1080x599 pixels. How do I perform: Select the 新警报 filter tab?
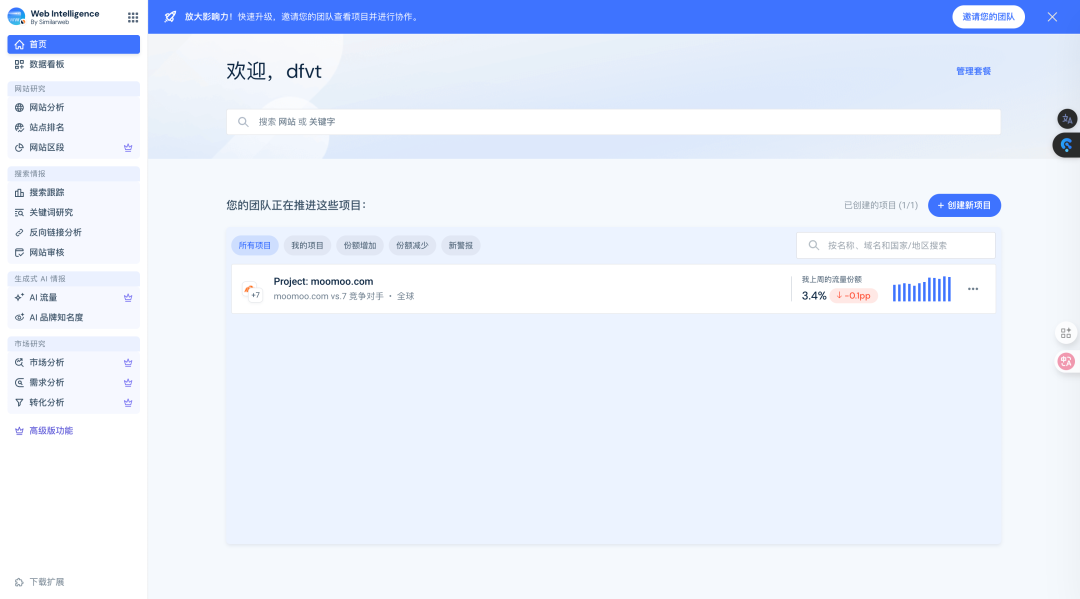tap(461, 245)
